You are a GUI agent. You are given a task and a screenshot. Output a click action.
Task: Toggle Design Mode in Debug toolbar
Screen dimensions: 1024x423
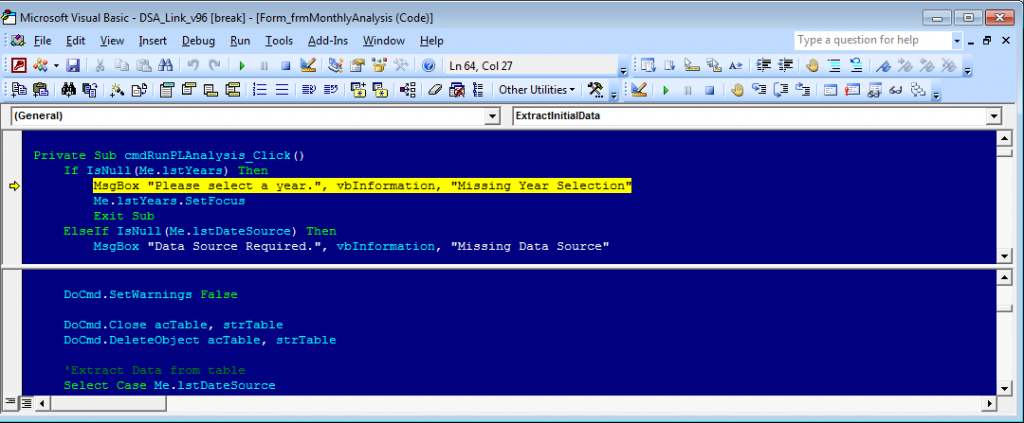639,90
